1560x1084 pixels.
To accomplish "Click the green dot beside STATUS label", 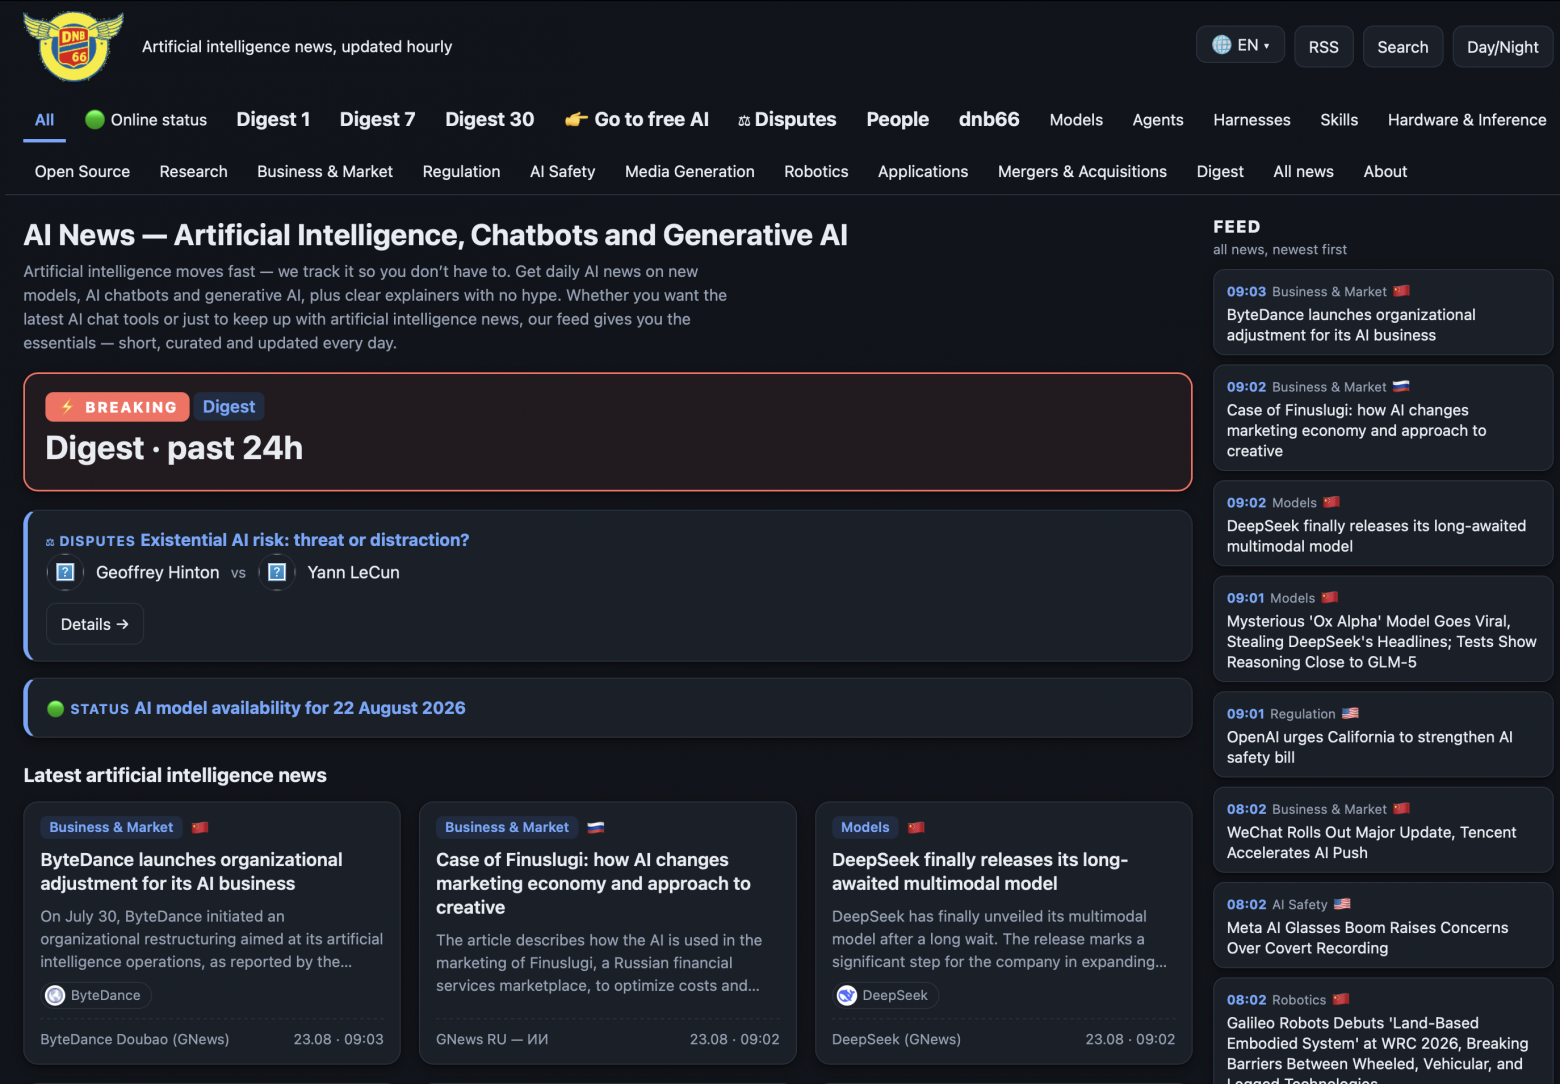I will pyautogui.click(x=56, y=709).
